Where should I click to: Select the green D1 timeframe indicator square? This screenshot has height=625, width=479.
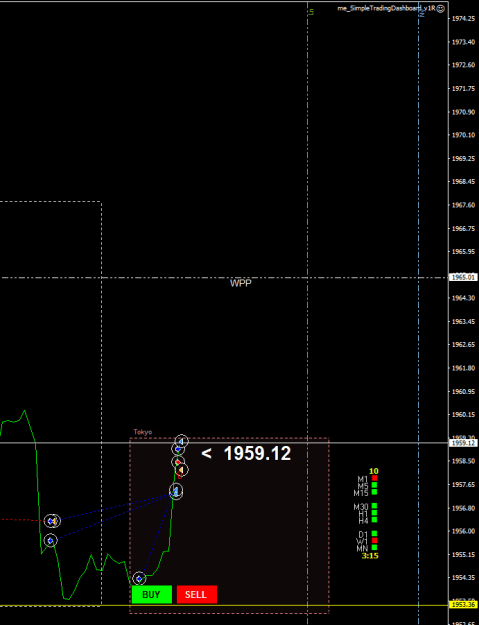(x=374, y=533)
